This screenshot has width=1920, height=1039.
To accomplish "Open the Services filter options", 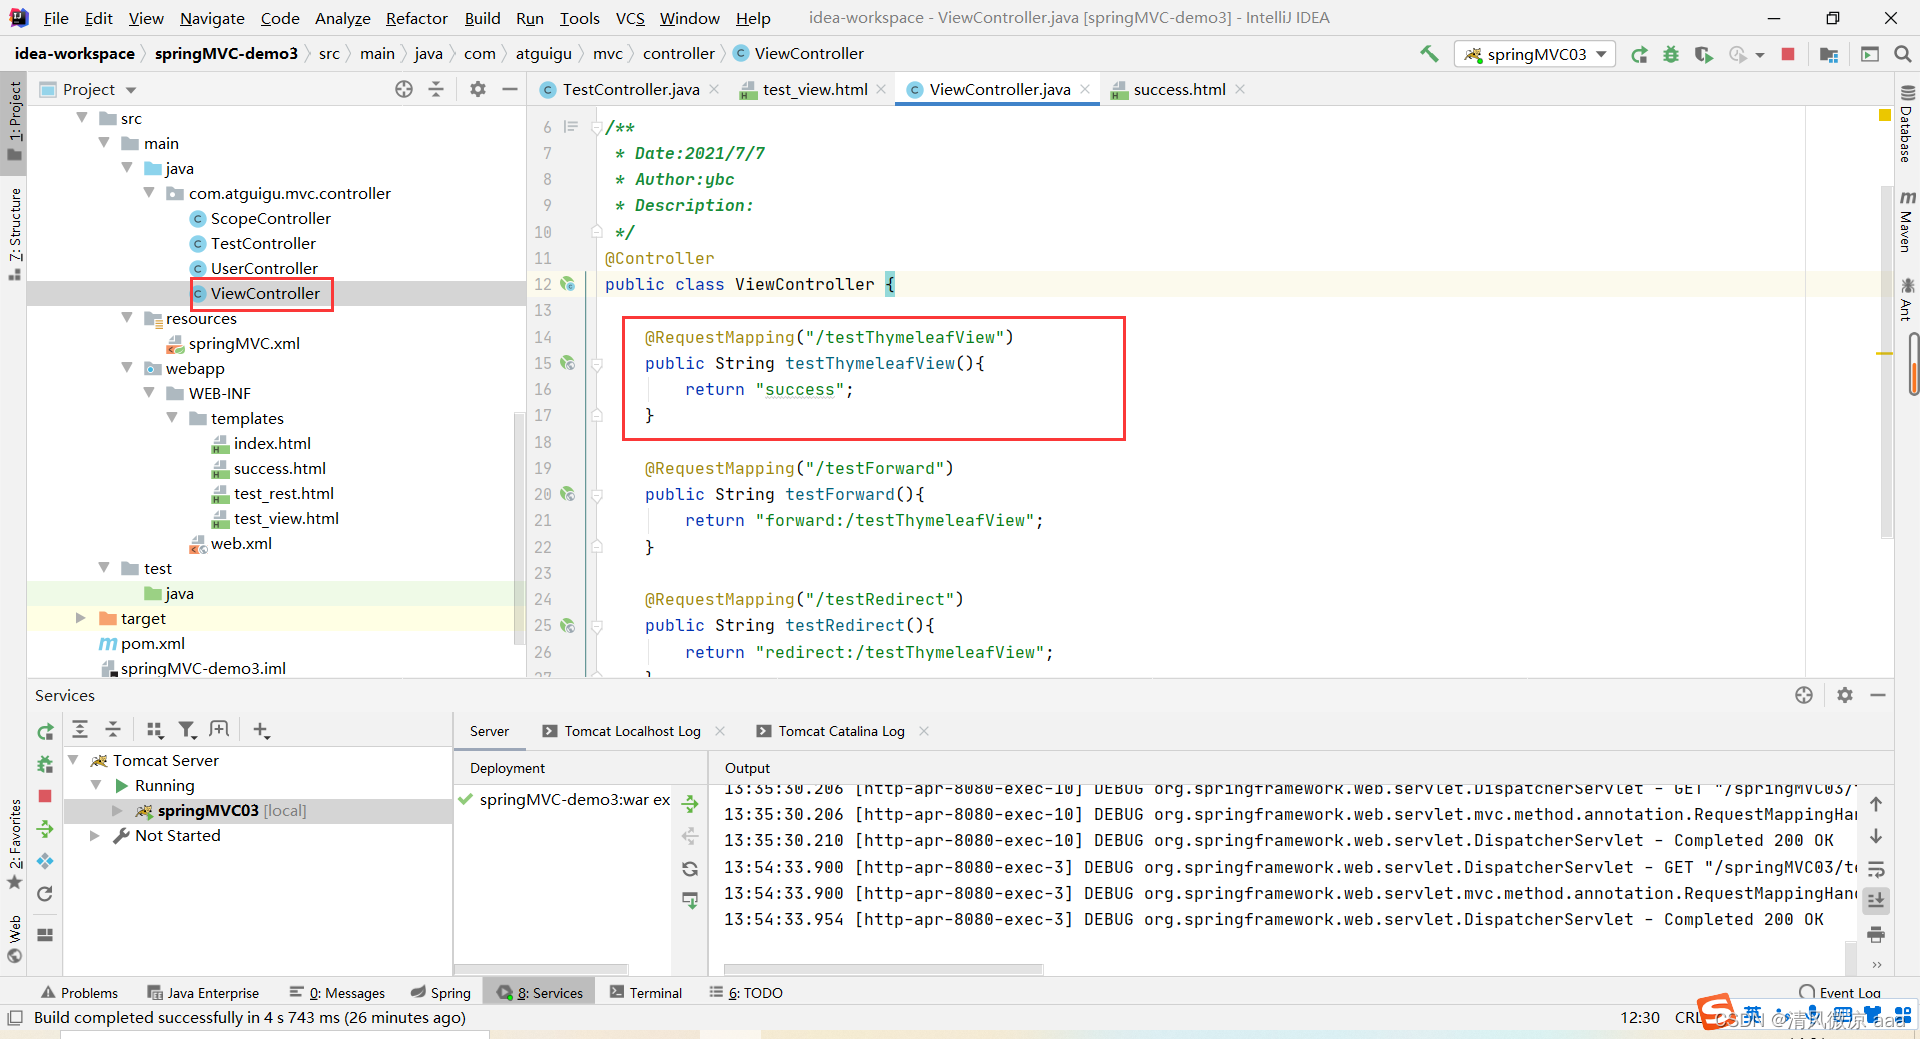I will pos(187,730).
